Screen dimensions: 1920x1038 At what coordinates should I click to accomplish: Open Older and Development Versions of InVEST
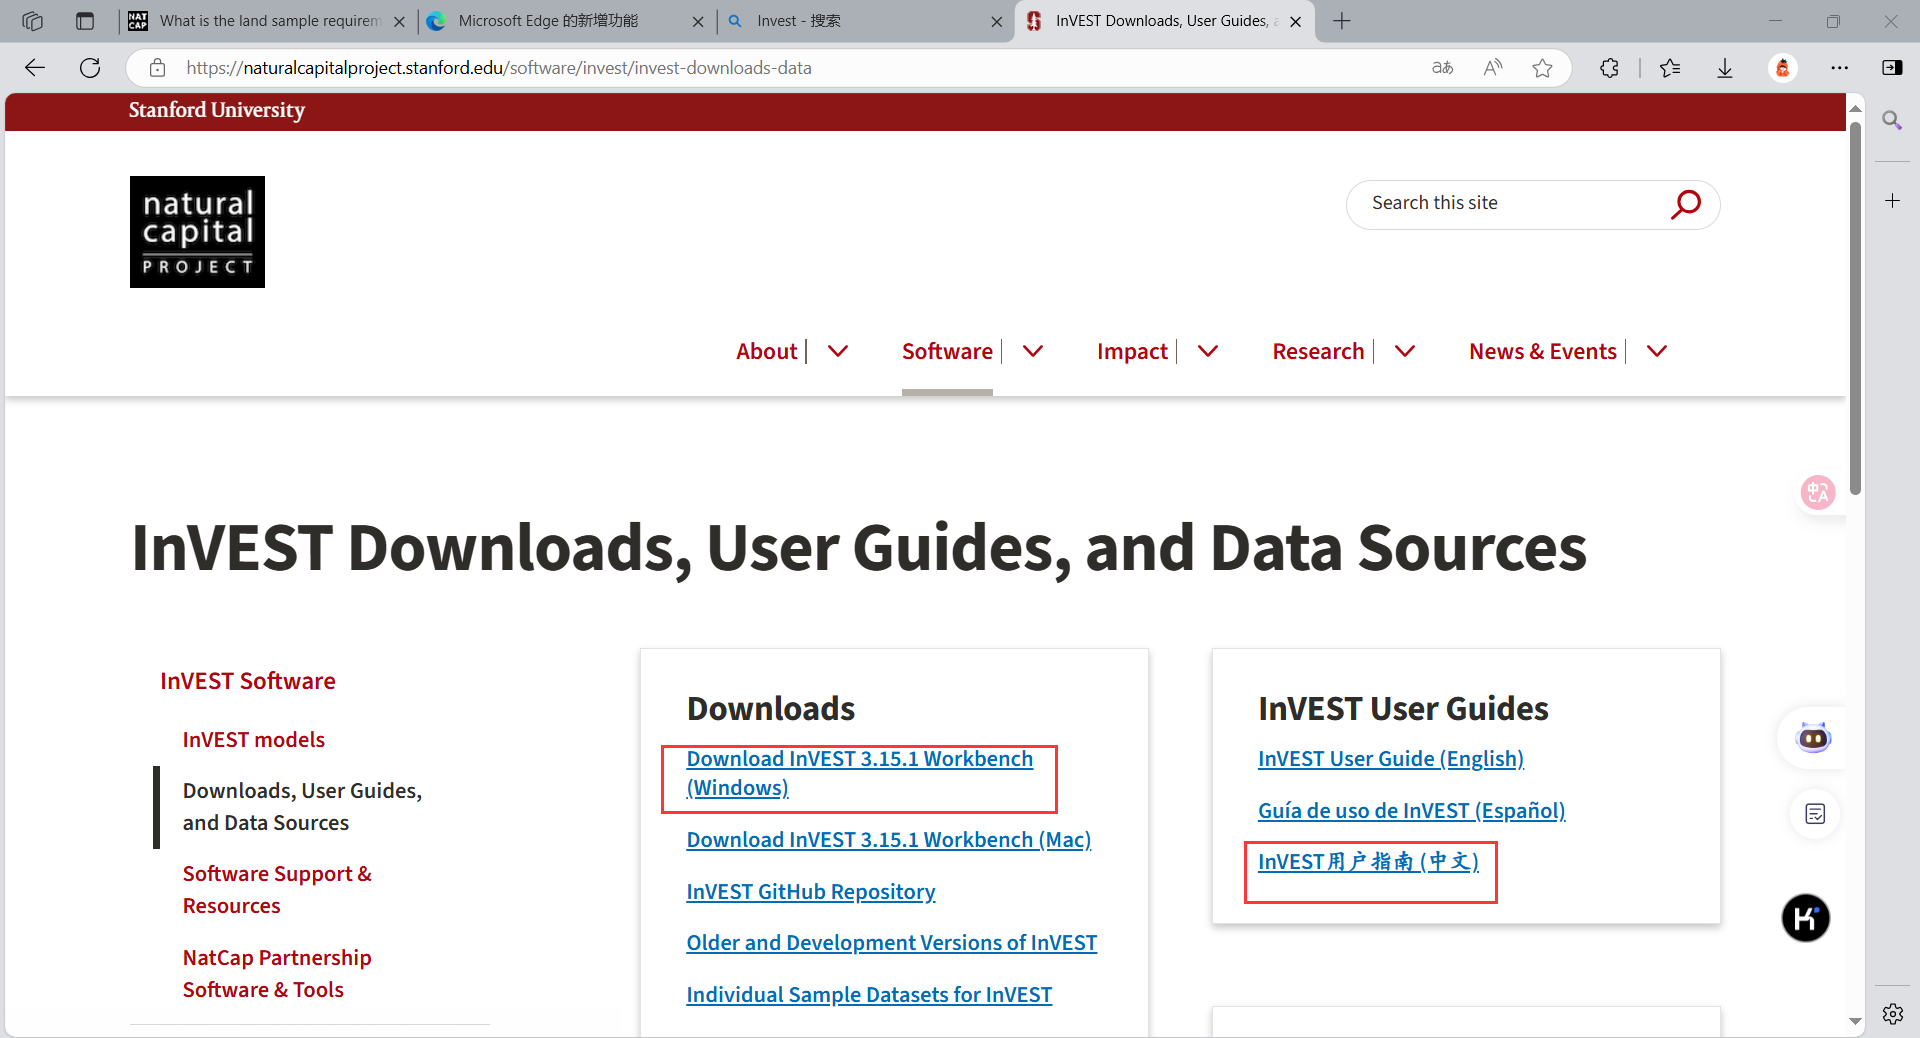(891, 943)
